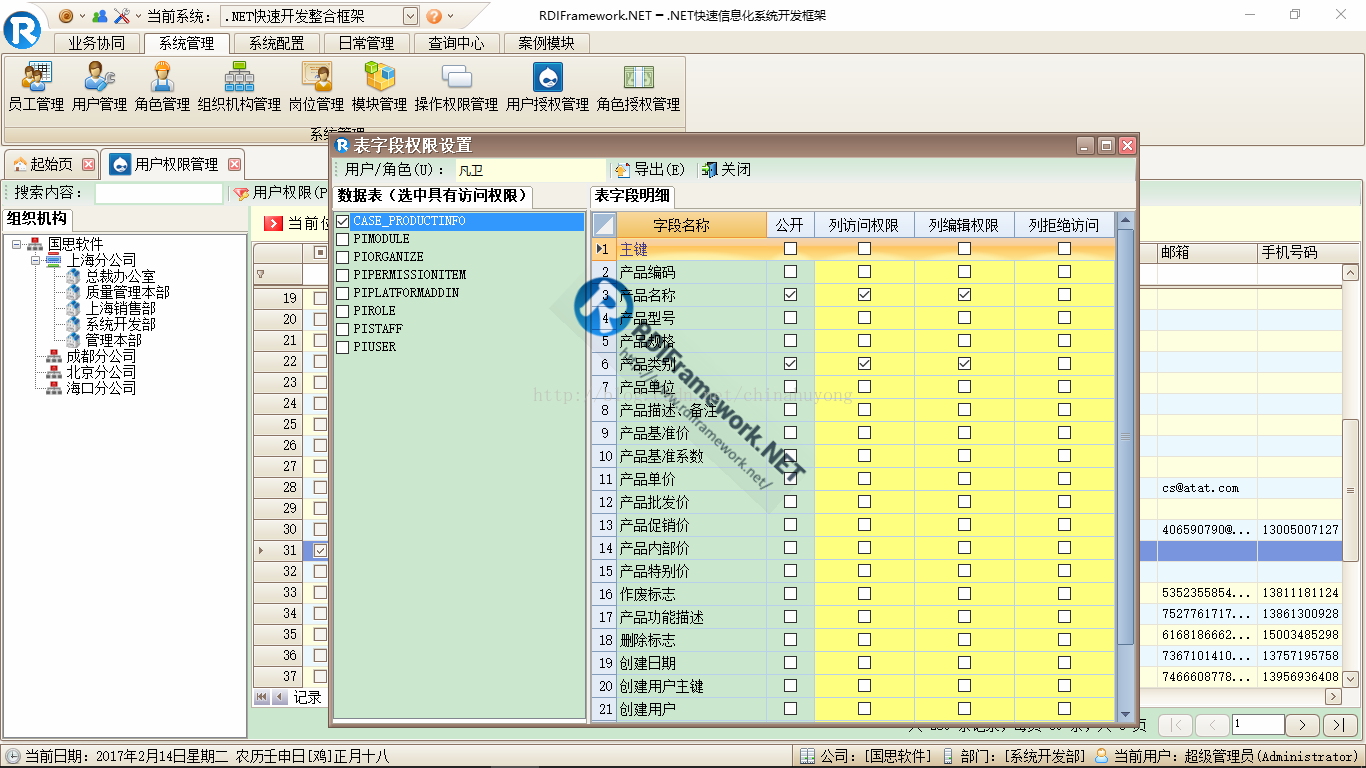1366x768 pixels.
Task: Click select-all corner of field grid
Action: 604,225
